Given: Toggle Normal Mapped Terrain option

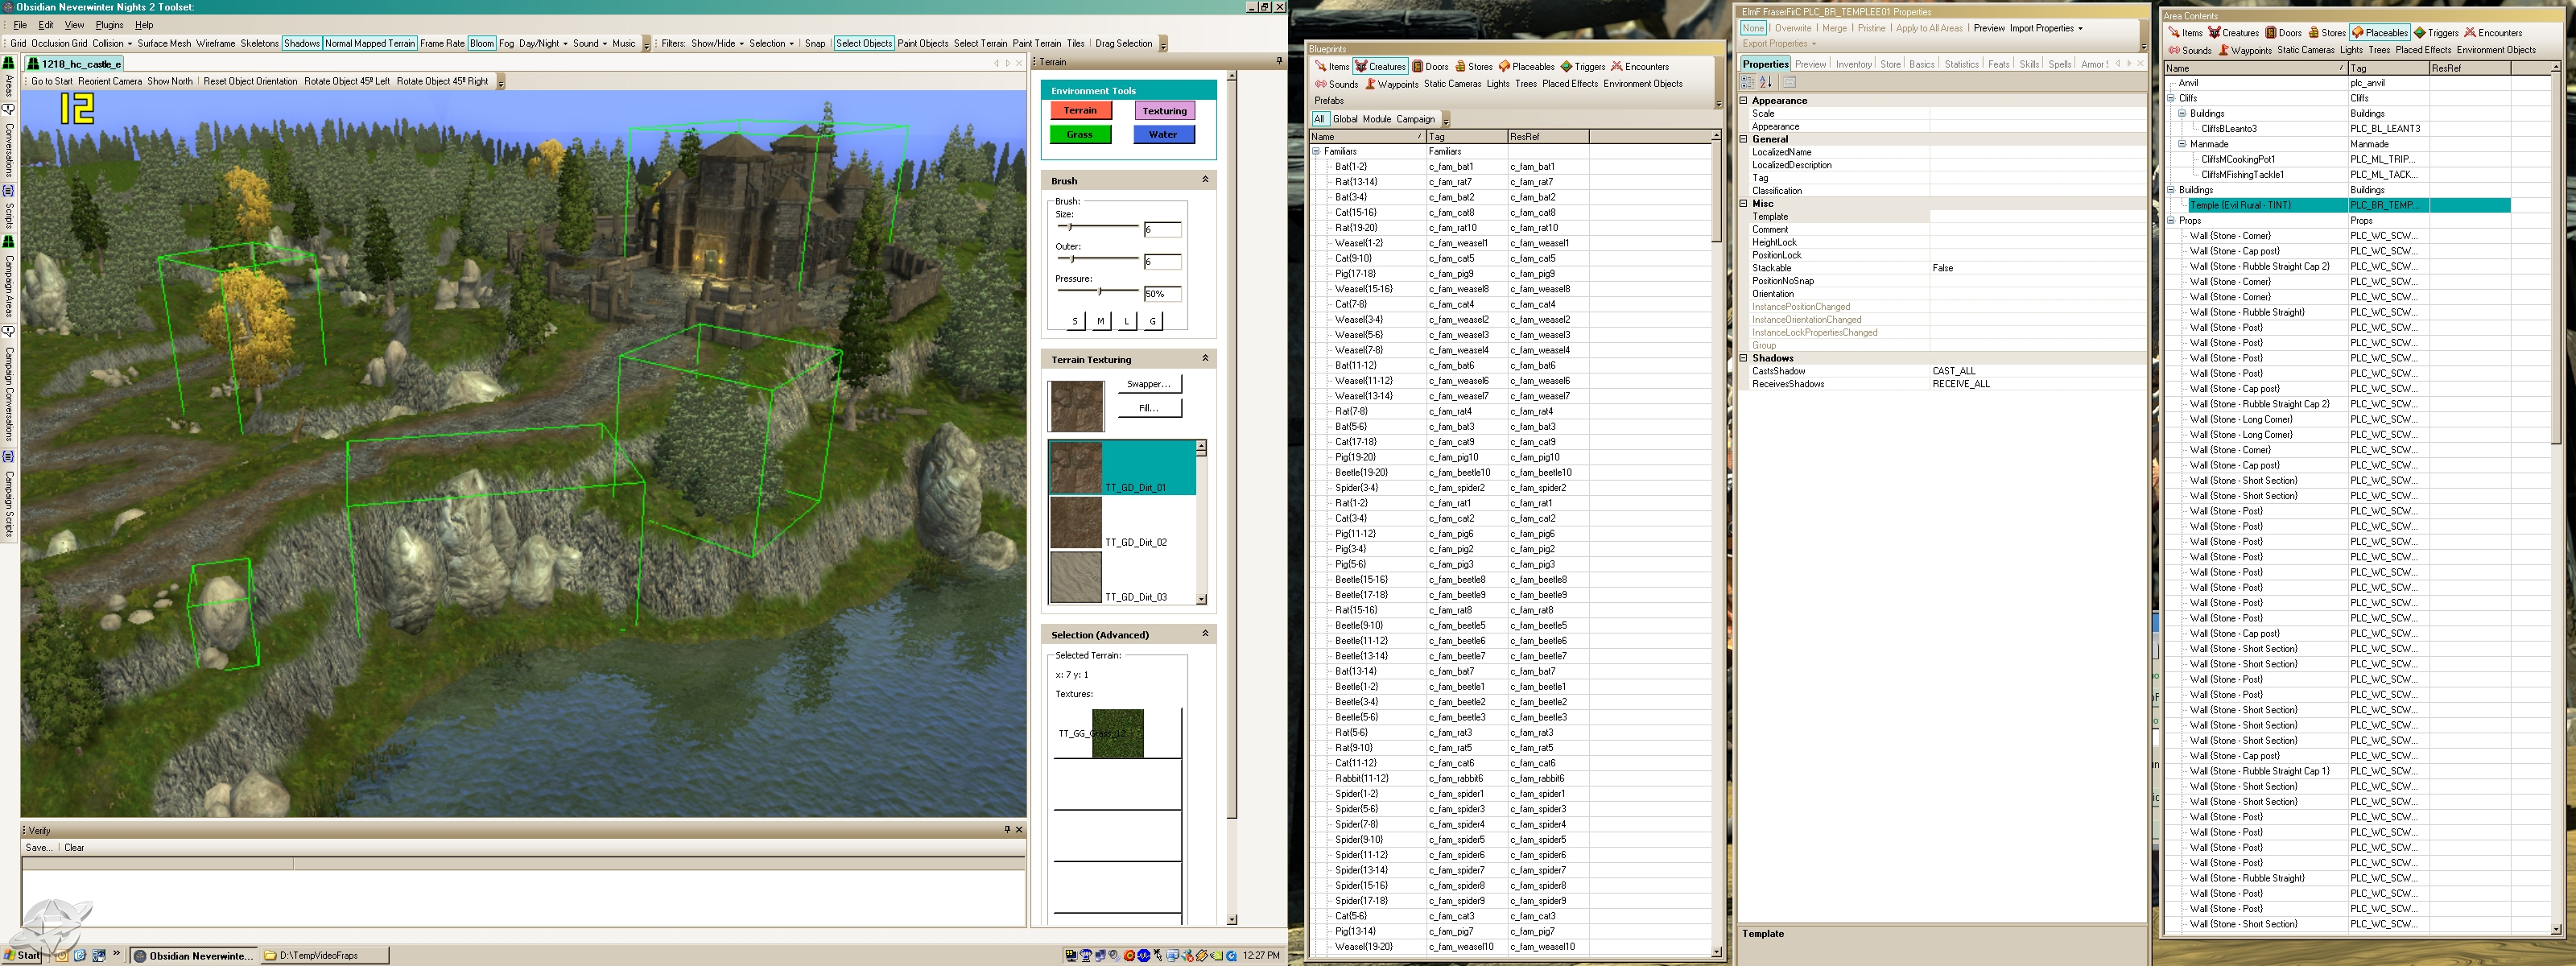Looking at the screenshot, I should click(x=369, y=43).
